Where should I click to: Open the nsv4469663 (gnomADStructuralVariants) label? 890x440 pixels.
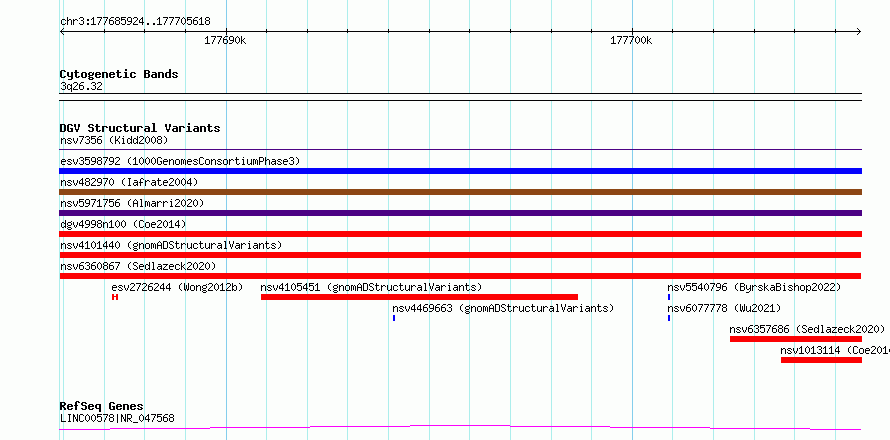coord(503,308)
